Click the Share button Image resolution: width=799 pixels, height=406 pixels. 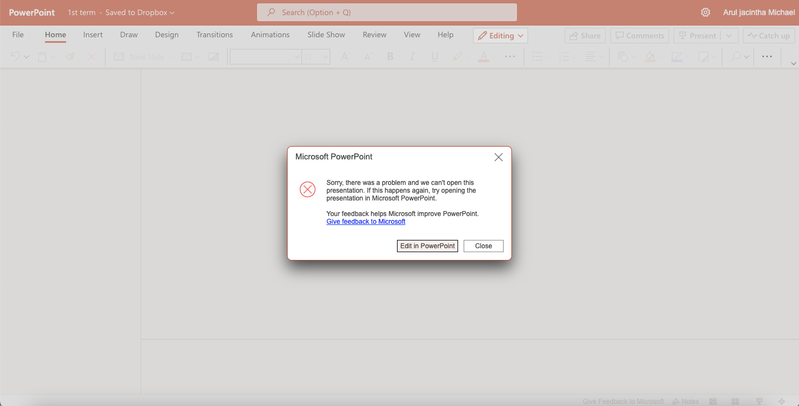[x=585, y=36]
